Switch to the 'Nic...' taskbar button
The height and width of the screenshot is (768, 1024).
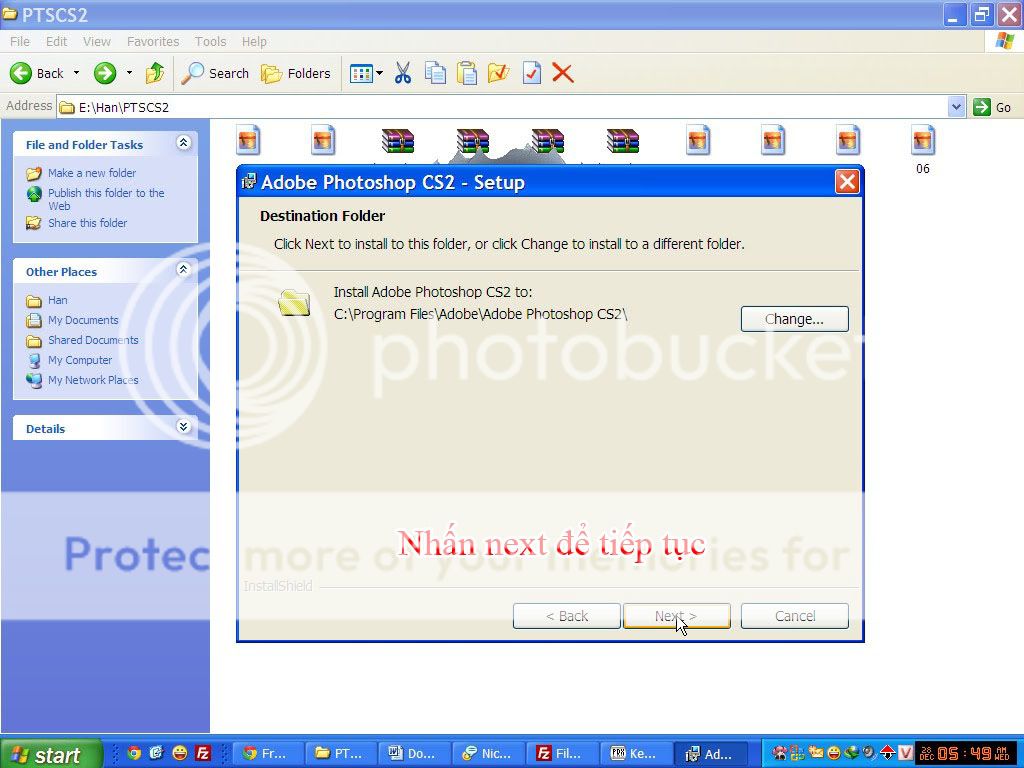tap(490, 754)
